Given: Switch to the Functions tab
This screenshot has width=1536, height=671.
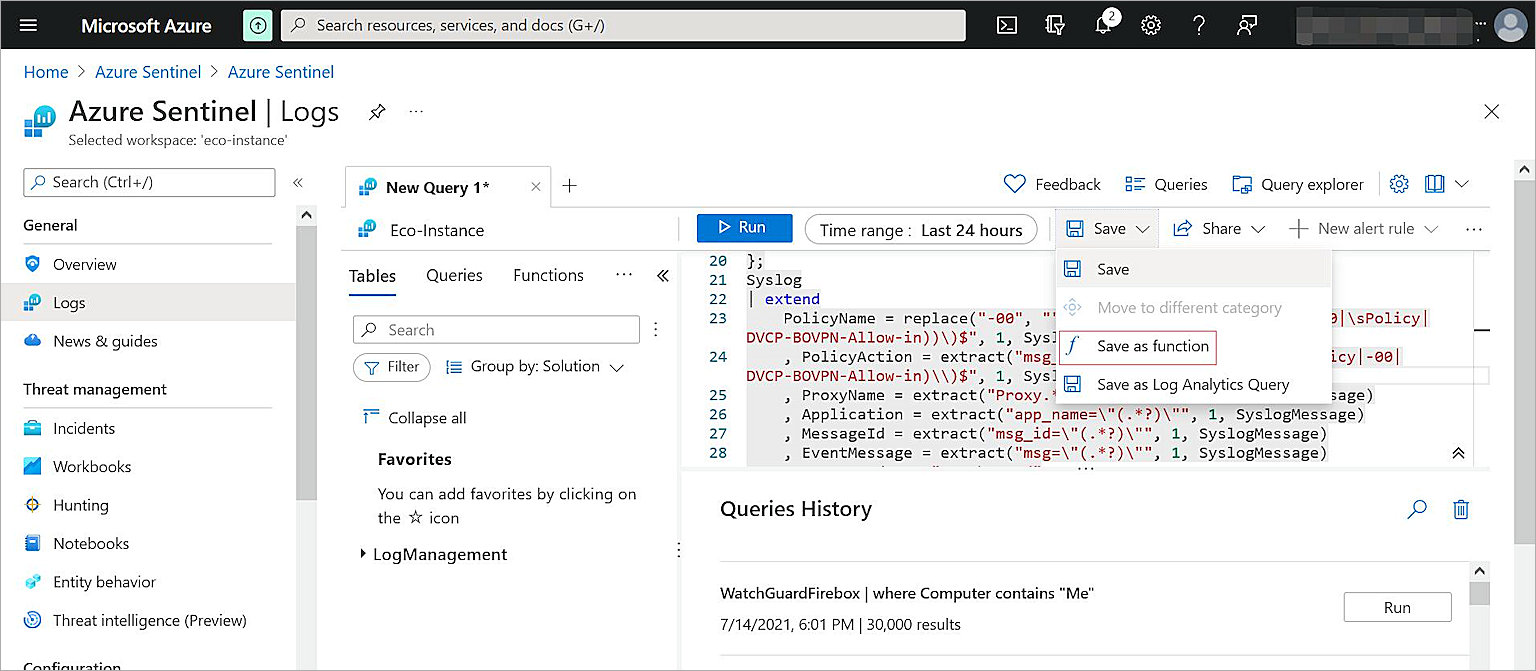Looking at the screenshot, I should click(x=548, y=276).
